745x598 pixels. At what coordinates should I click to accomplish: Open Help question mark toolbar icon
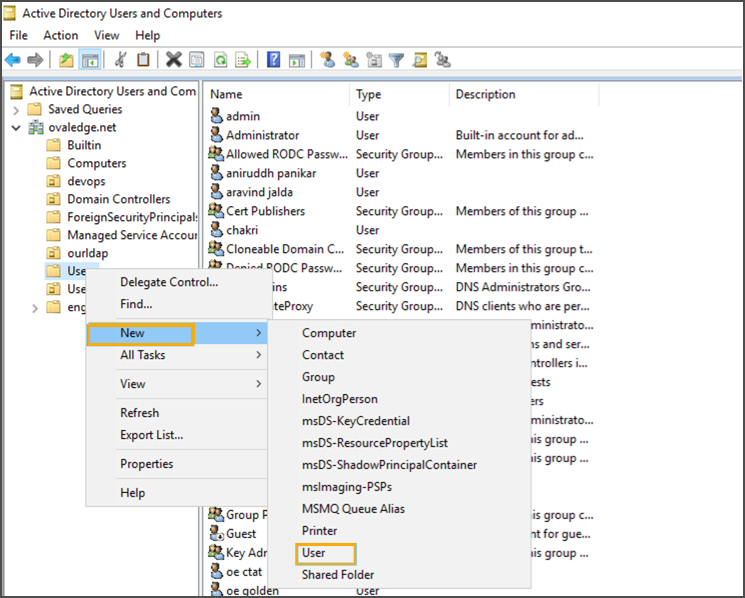[x=273, y=60]
